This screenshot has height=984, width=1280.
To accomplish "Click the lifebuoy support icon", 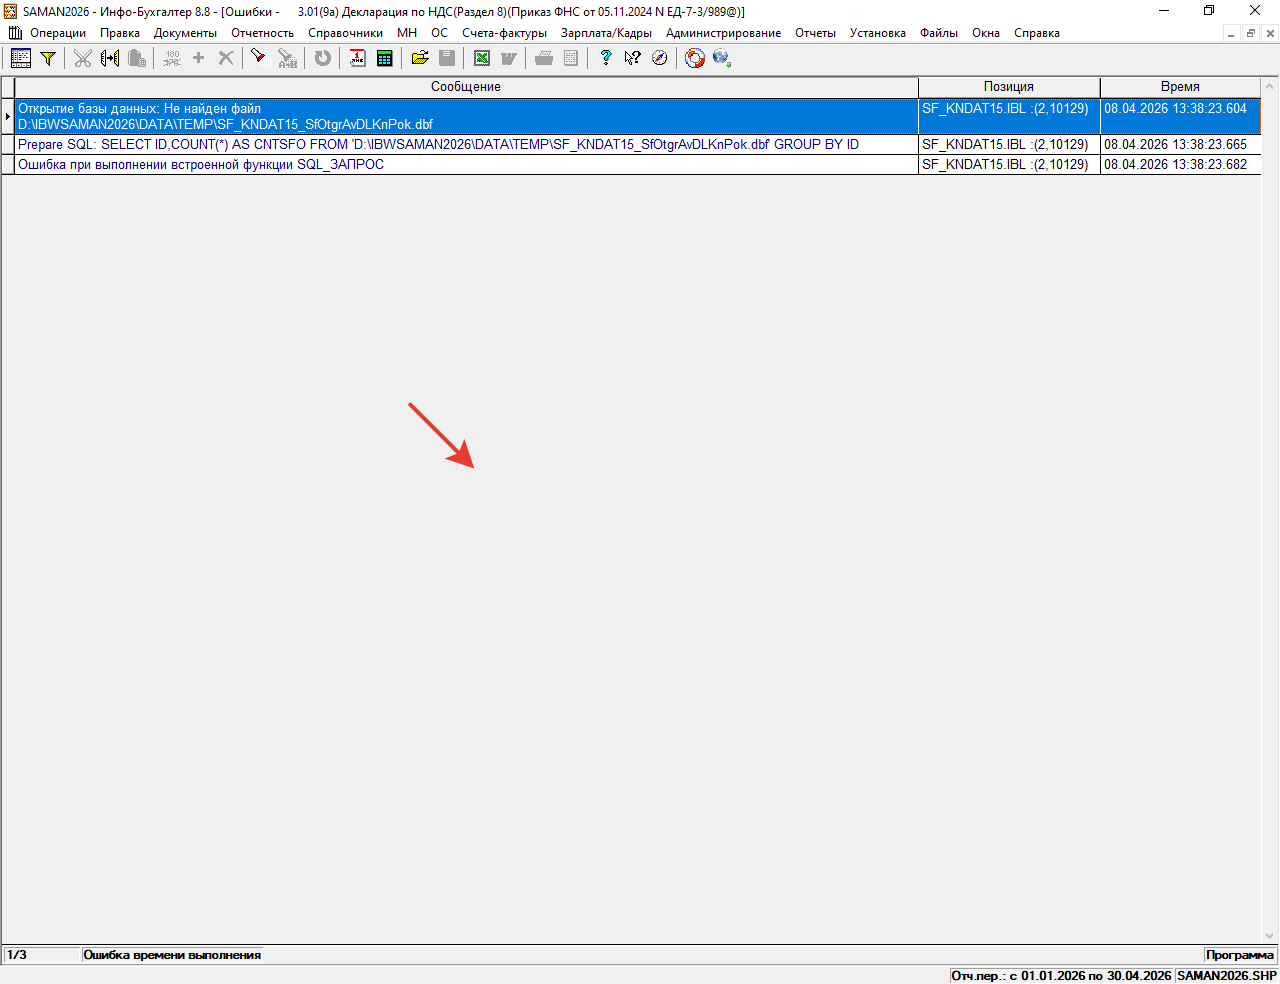I will [x=694, y=58].
